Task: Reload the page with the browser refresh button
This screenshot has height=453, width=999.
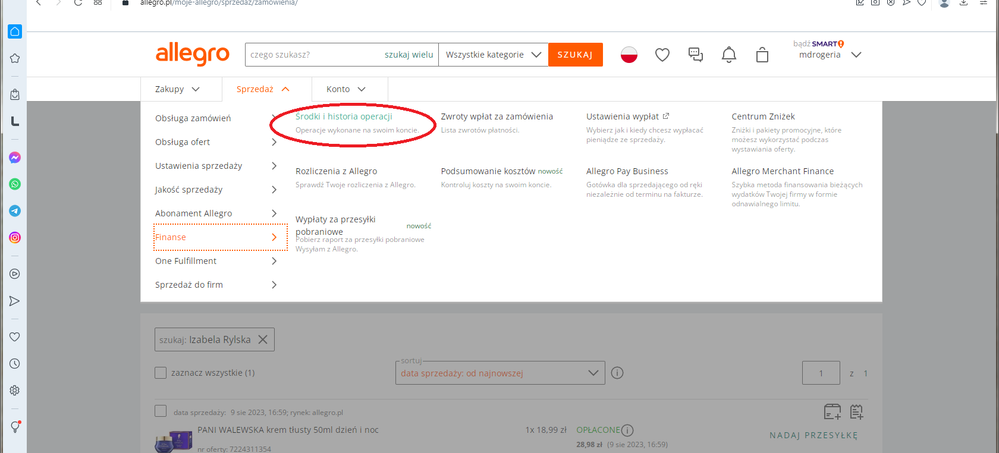Action: [x=78, y=3]
